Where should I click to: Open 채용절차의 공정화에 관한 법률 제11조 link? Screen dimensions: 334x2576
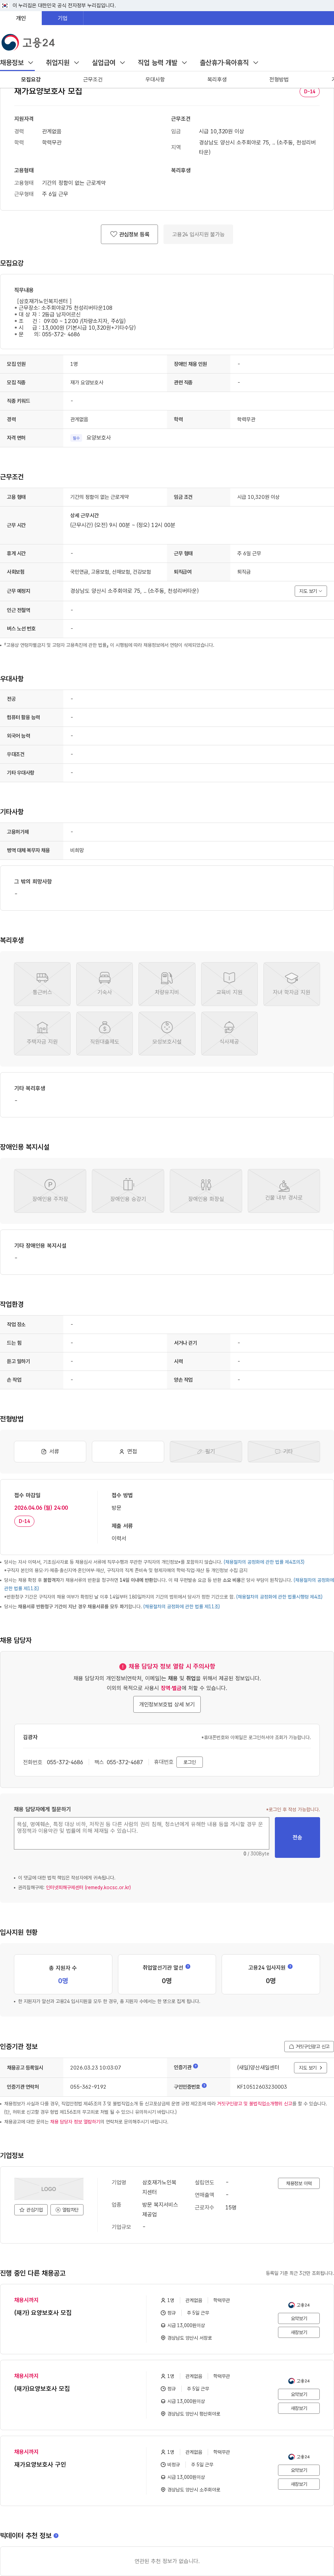tap(181, 1606)
